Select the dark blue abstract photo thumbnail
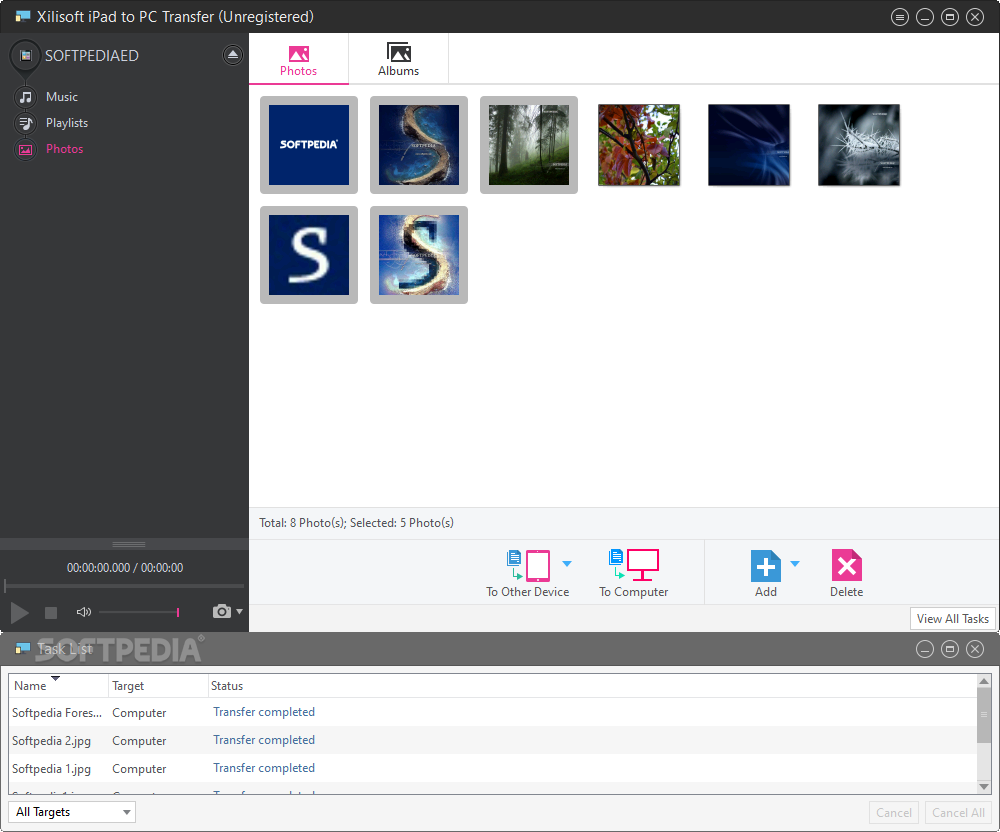Screen dimensions: 1000x832 (x=749, y=145)
